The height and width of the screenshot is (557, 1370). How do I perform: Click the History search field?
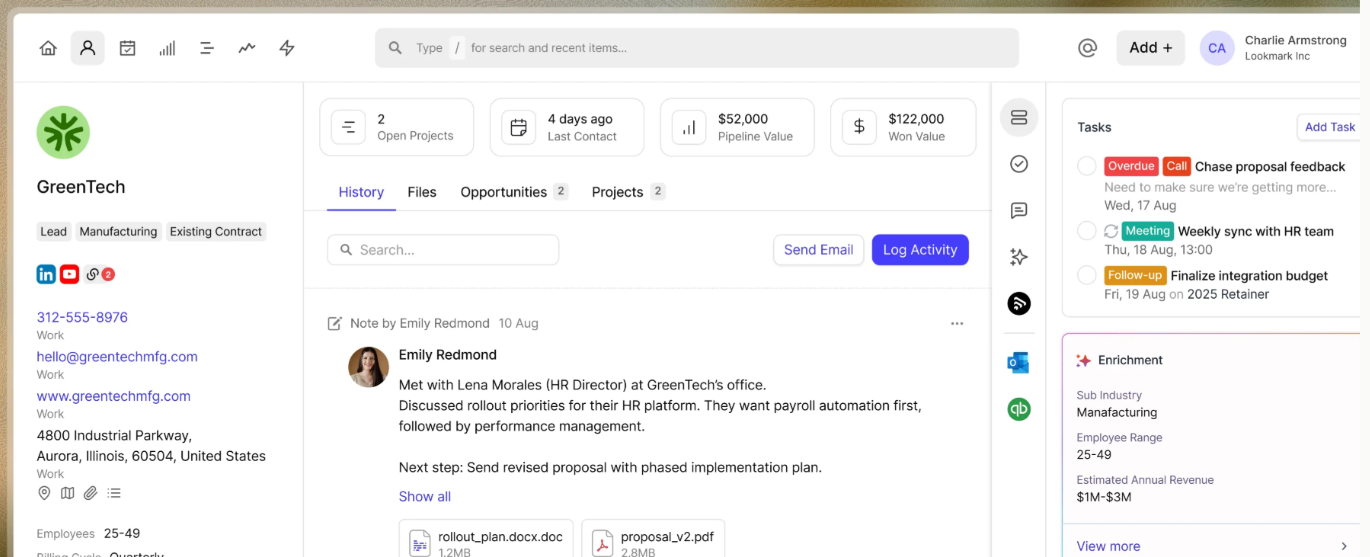tap(443, 250)
